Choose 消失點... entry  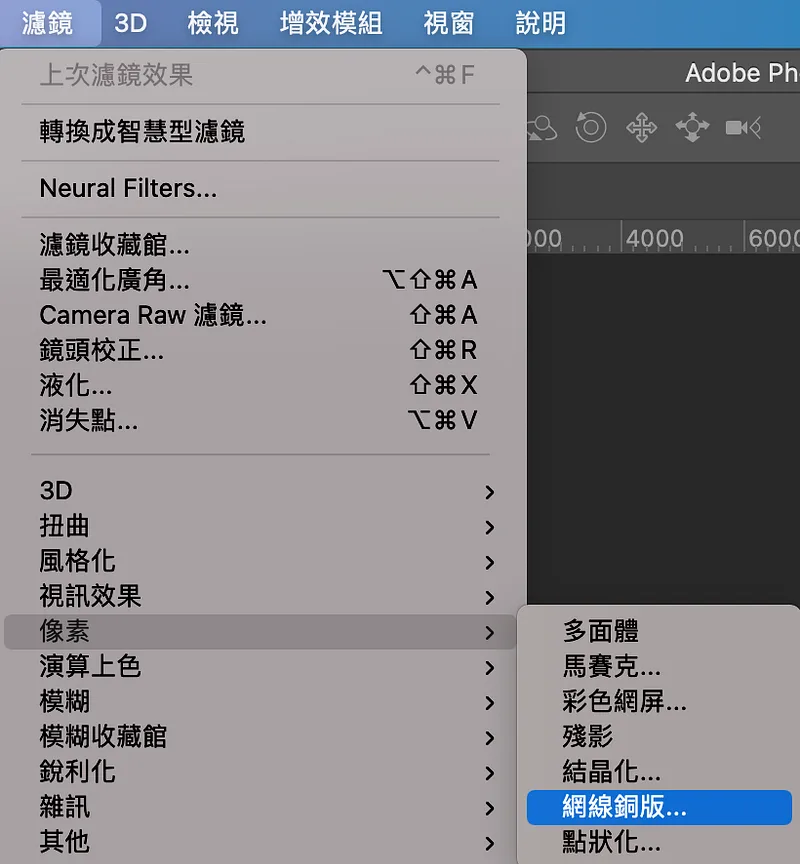click(x=263, y=420)
